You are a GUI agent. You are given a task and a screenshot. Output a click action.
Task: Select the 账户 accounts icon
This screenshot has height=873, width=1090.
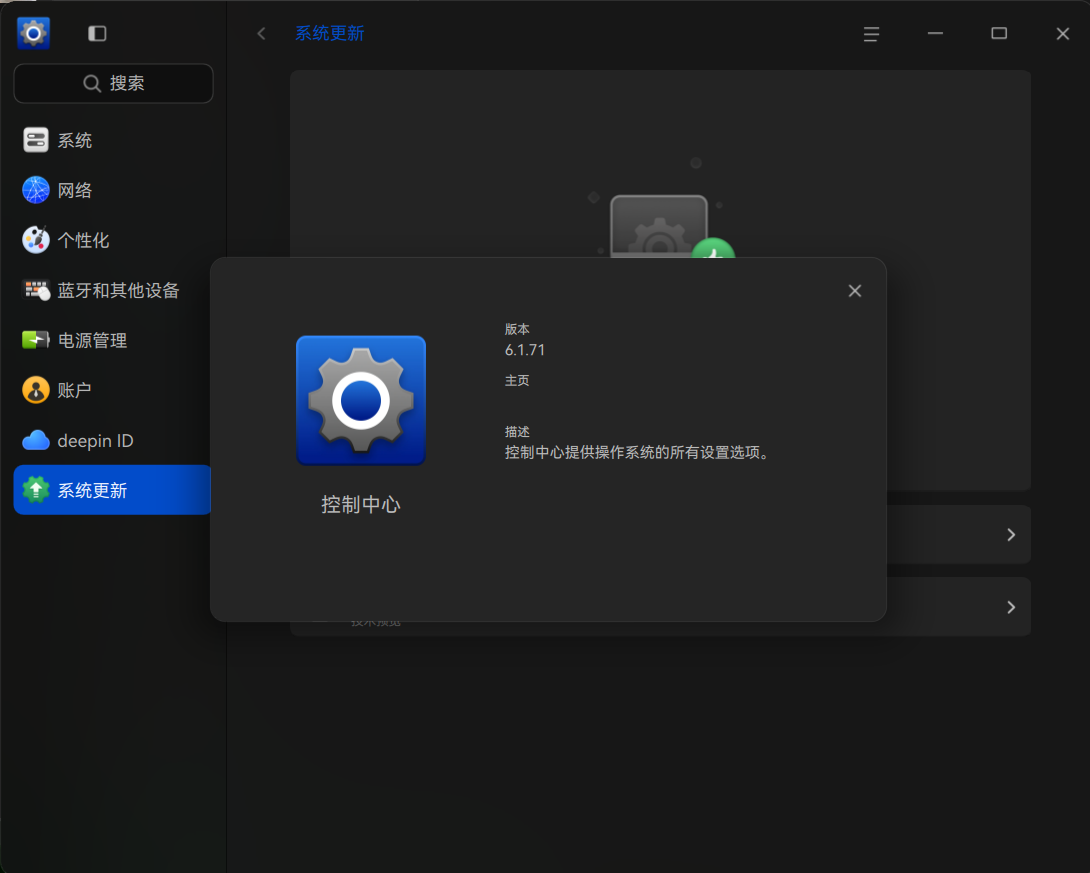click(x=35, y=390)
